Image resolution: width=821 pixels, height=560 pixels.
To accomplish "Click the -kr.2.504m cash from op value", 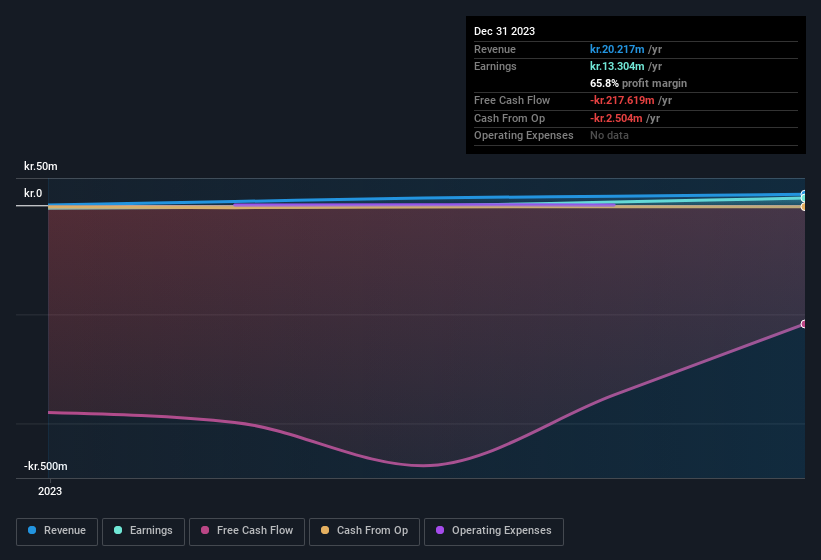I will 616,118.
